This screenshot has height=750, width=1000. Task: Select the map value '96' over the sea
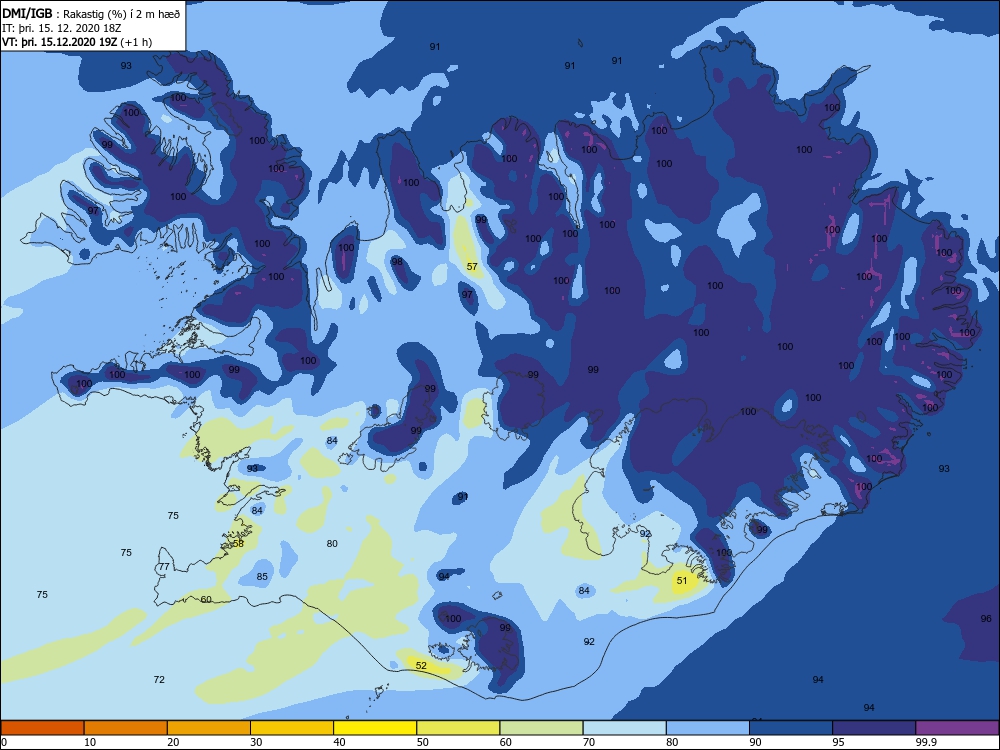[x=986, y=619]
